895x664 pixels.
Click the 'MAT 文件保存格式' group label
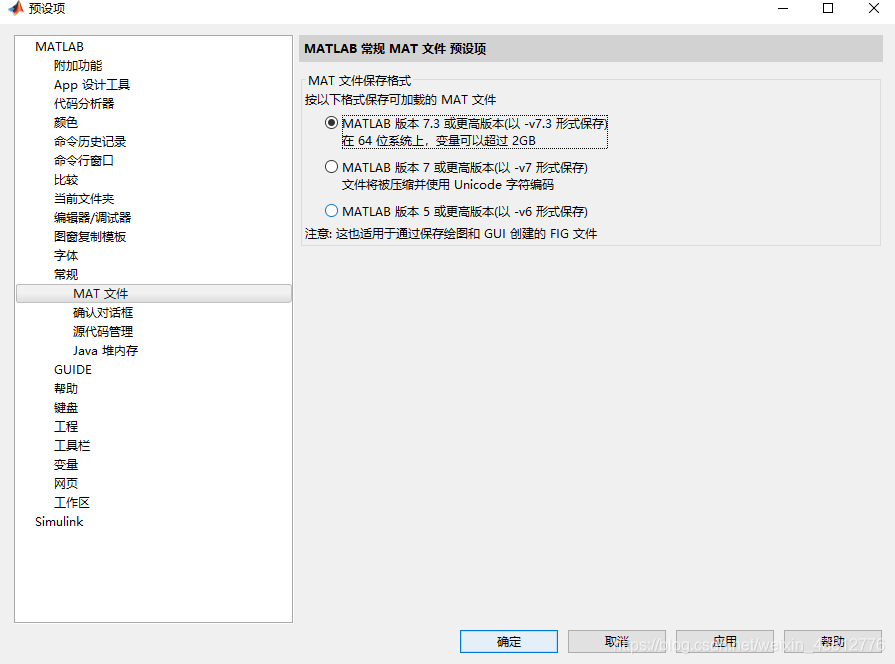tap(360, 81)
